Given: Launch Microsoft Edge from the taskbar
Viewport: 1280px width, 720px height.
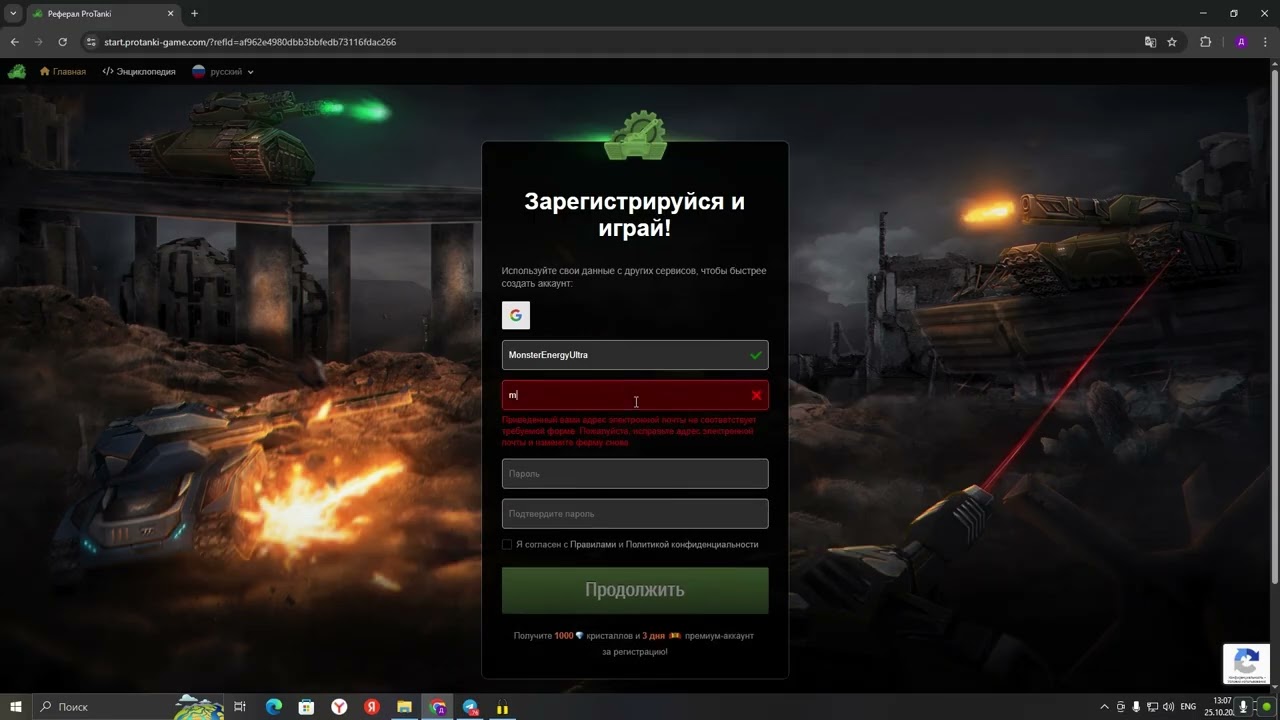Looking at the screenshot, I should (x=273, y=707).
